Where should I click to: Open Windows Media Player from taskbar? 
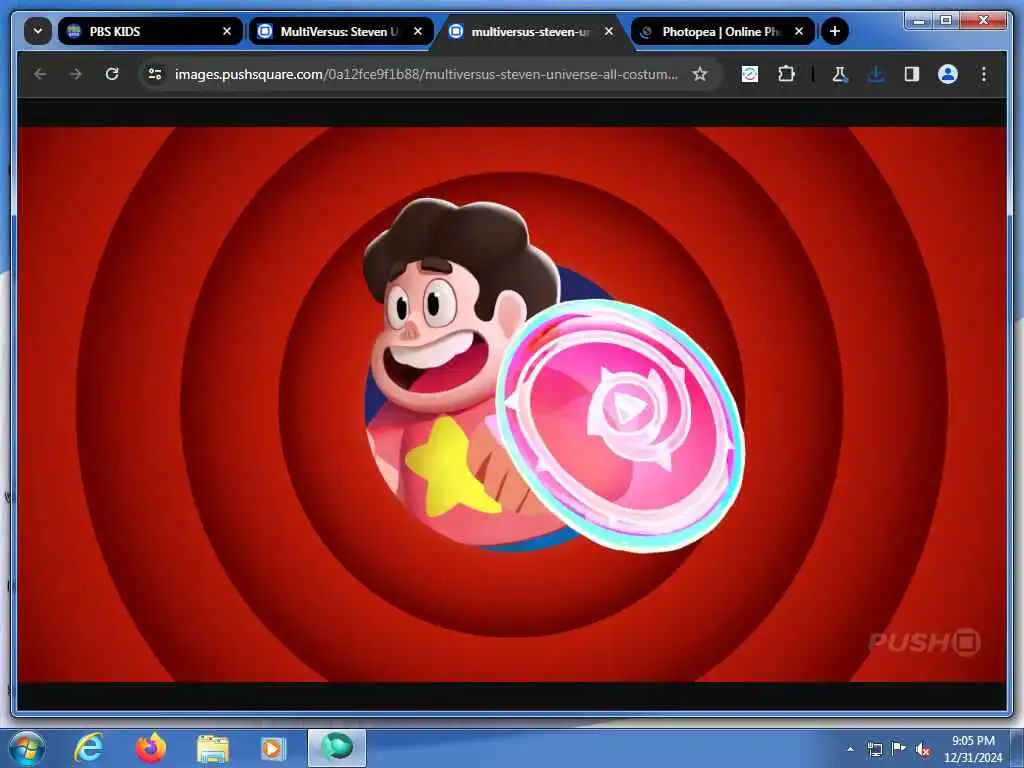[273, 749]
